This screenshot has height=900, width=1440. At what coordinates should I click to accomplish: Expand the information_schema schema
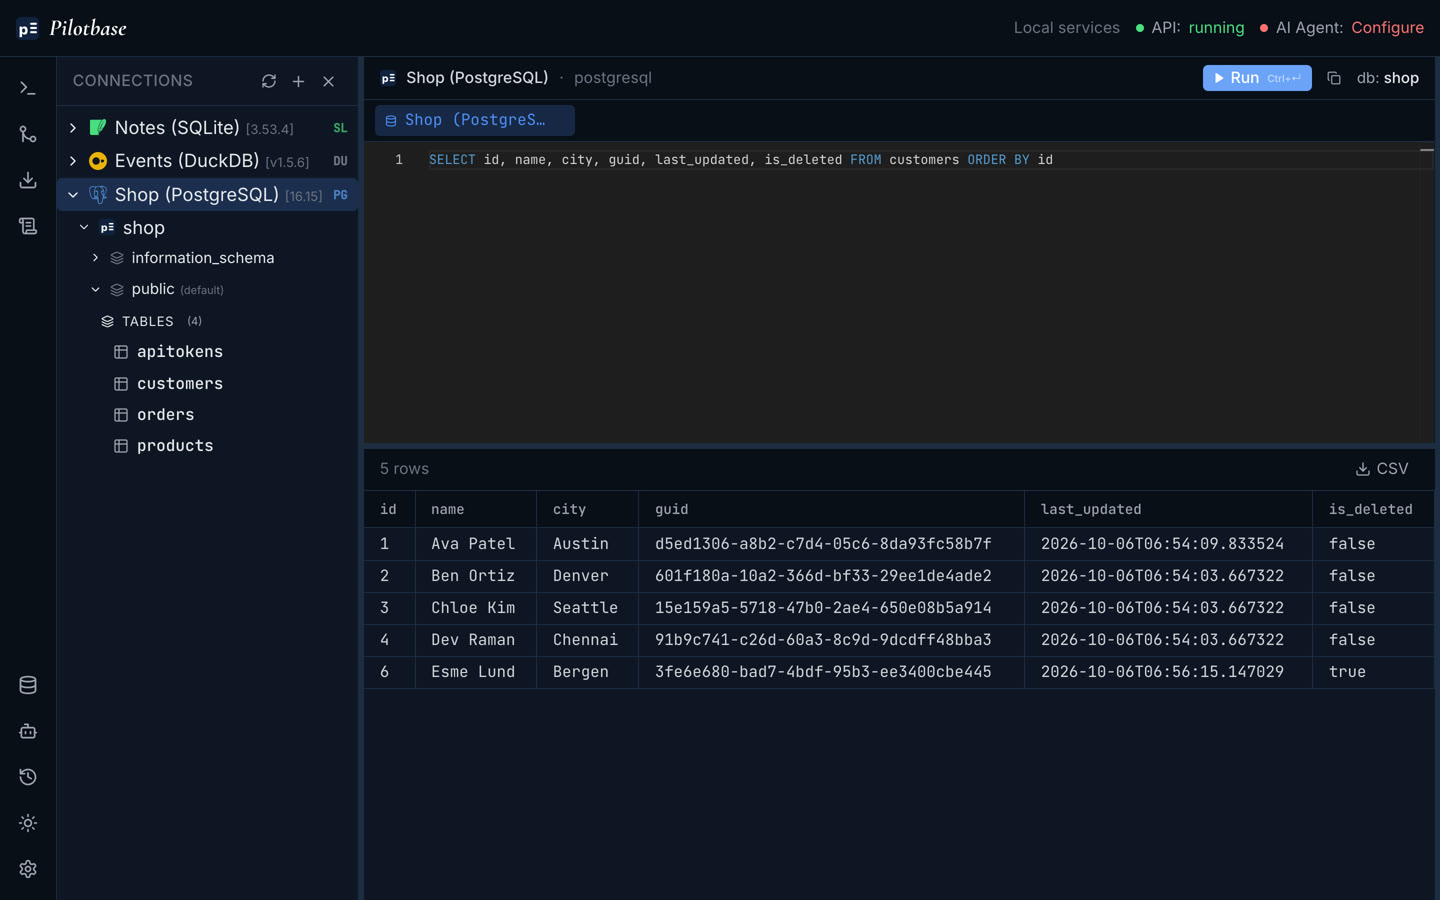[x=96, y=258]
